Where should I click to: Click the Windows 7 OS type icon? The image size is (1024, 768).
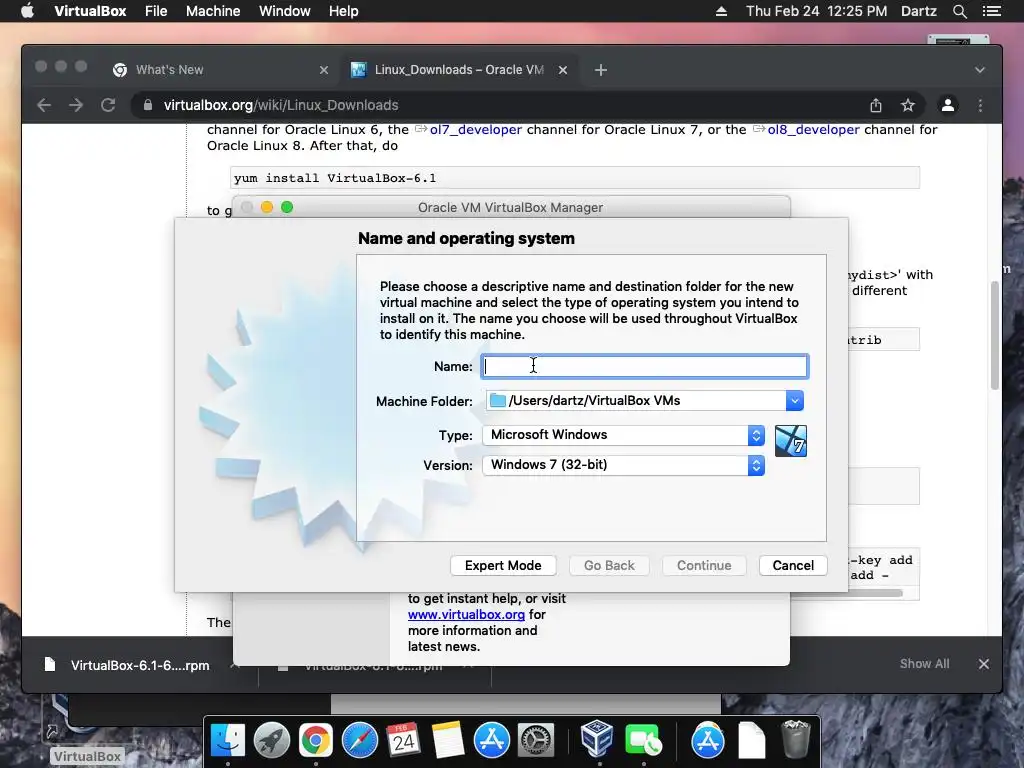tap(790, 441)
